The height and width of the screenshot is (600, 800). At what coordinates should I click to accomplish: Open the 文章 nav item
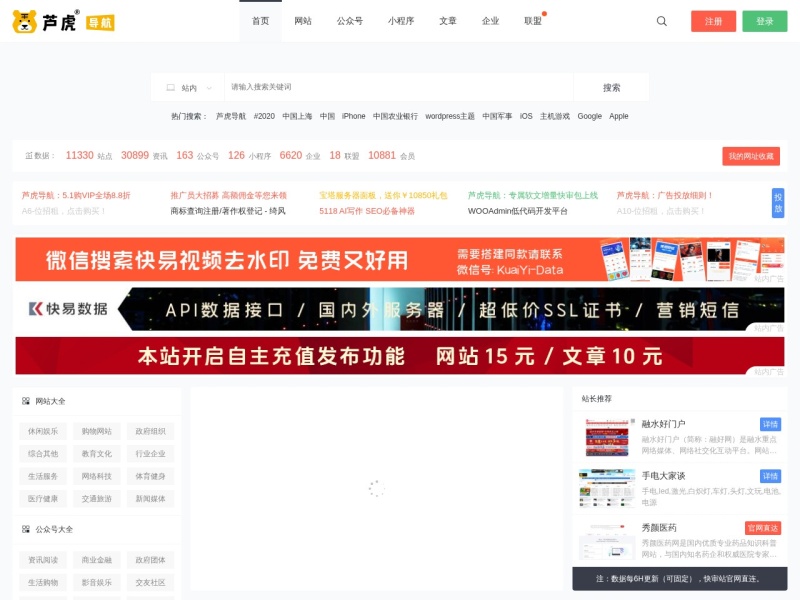click(447, 21)
